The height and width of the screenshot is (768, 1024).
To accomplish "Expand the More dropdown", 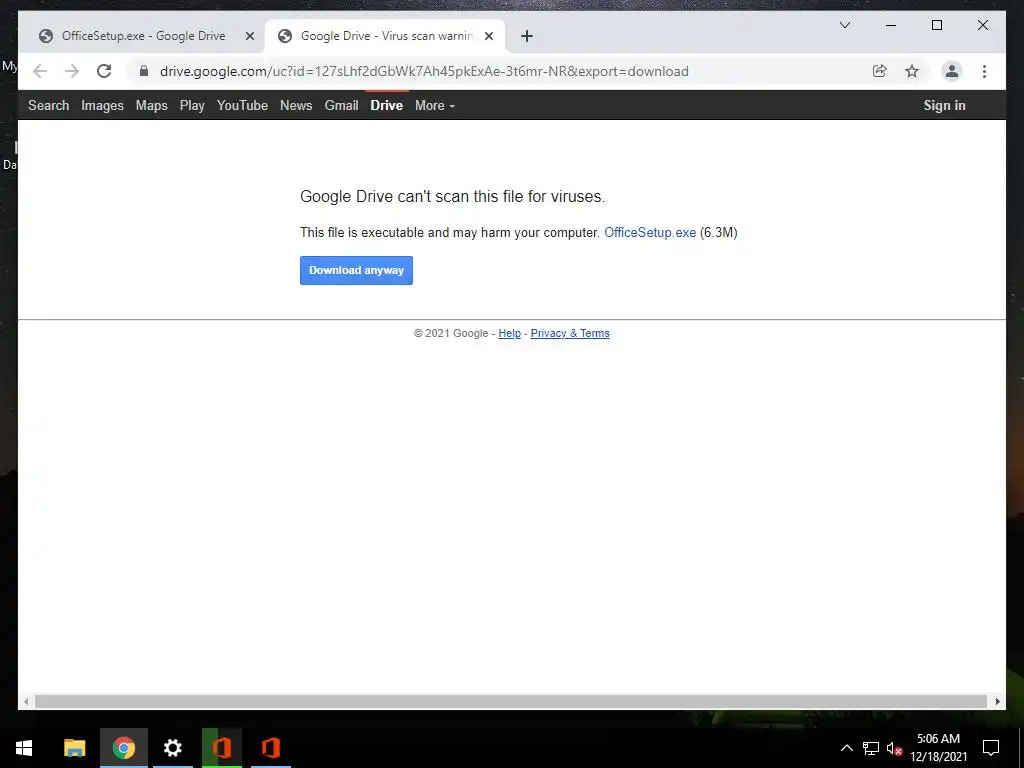I will (435, 105).
